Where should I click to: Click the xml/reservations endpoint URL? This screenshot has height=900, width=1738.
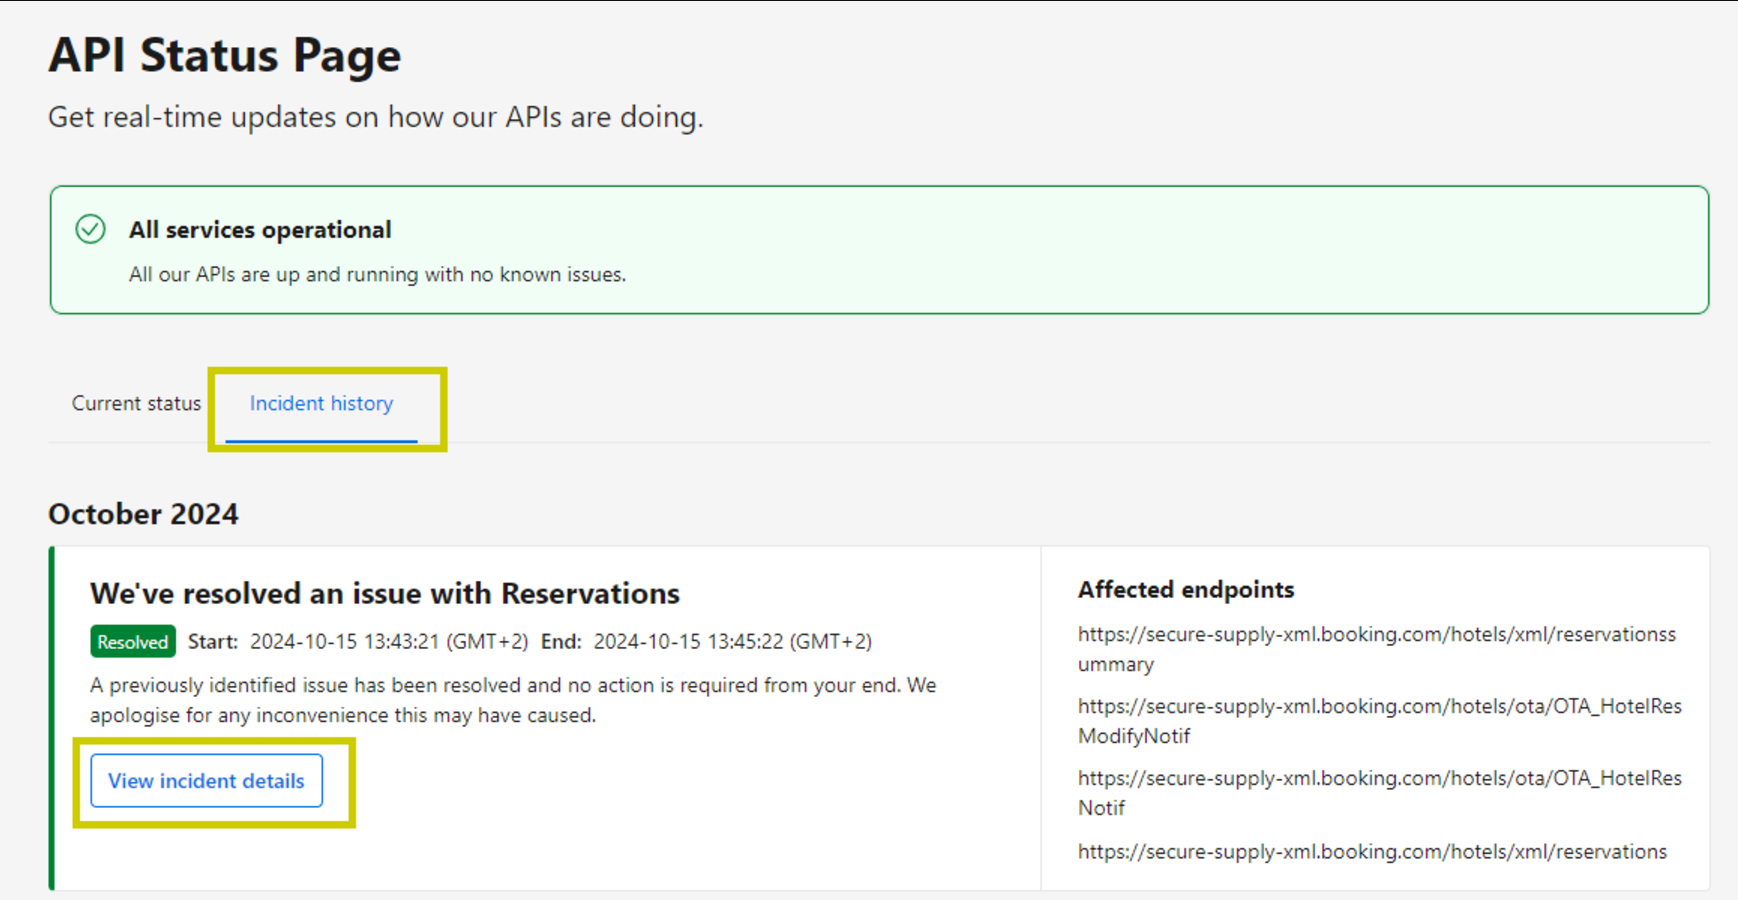click(1372, 852)
